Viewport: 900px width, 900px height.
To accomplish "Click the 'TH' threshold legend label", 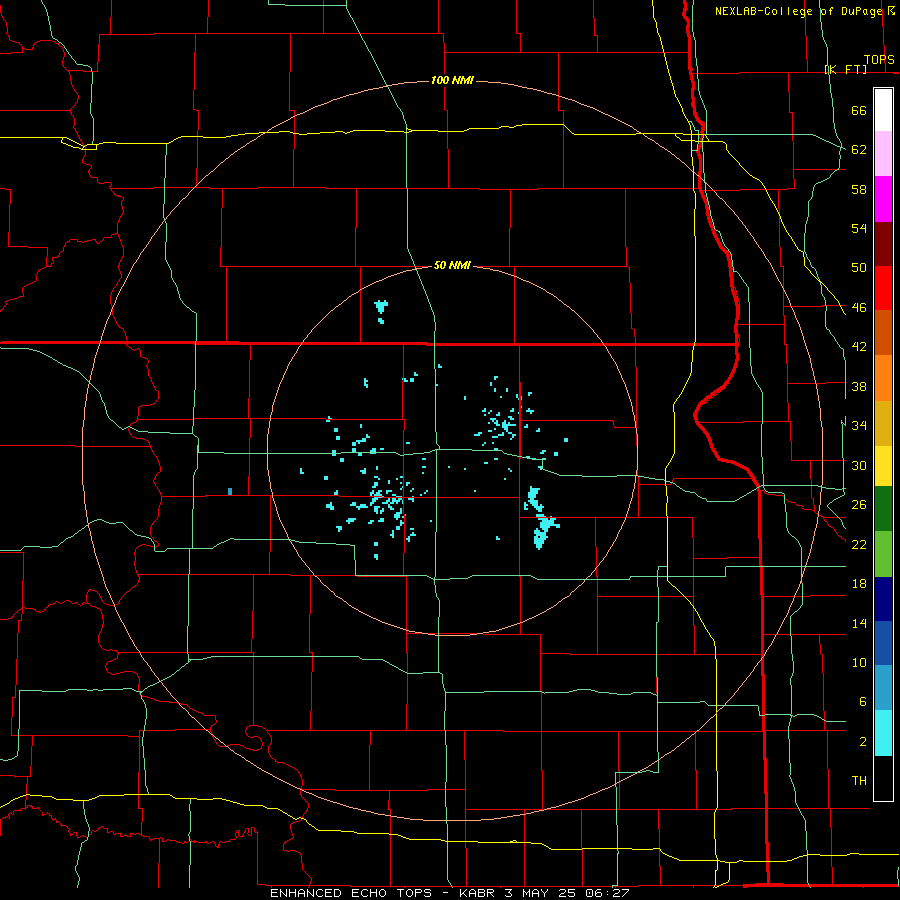I will click(x=859, y=781).
